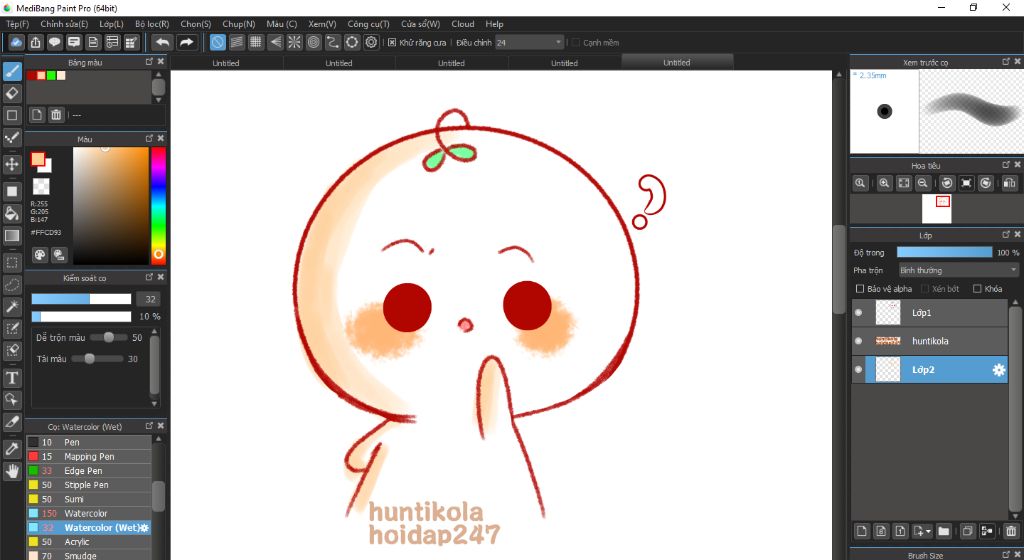Select the transparent color swatch

click(x=41, y=187)
